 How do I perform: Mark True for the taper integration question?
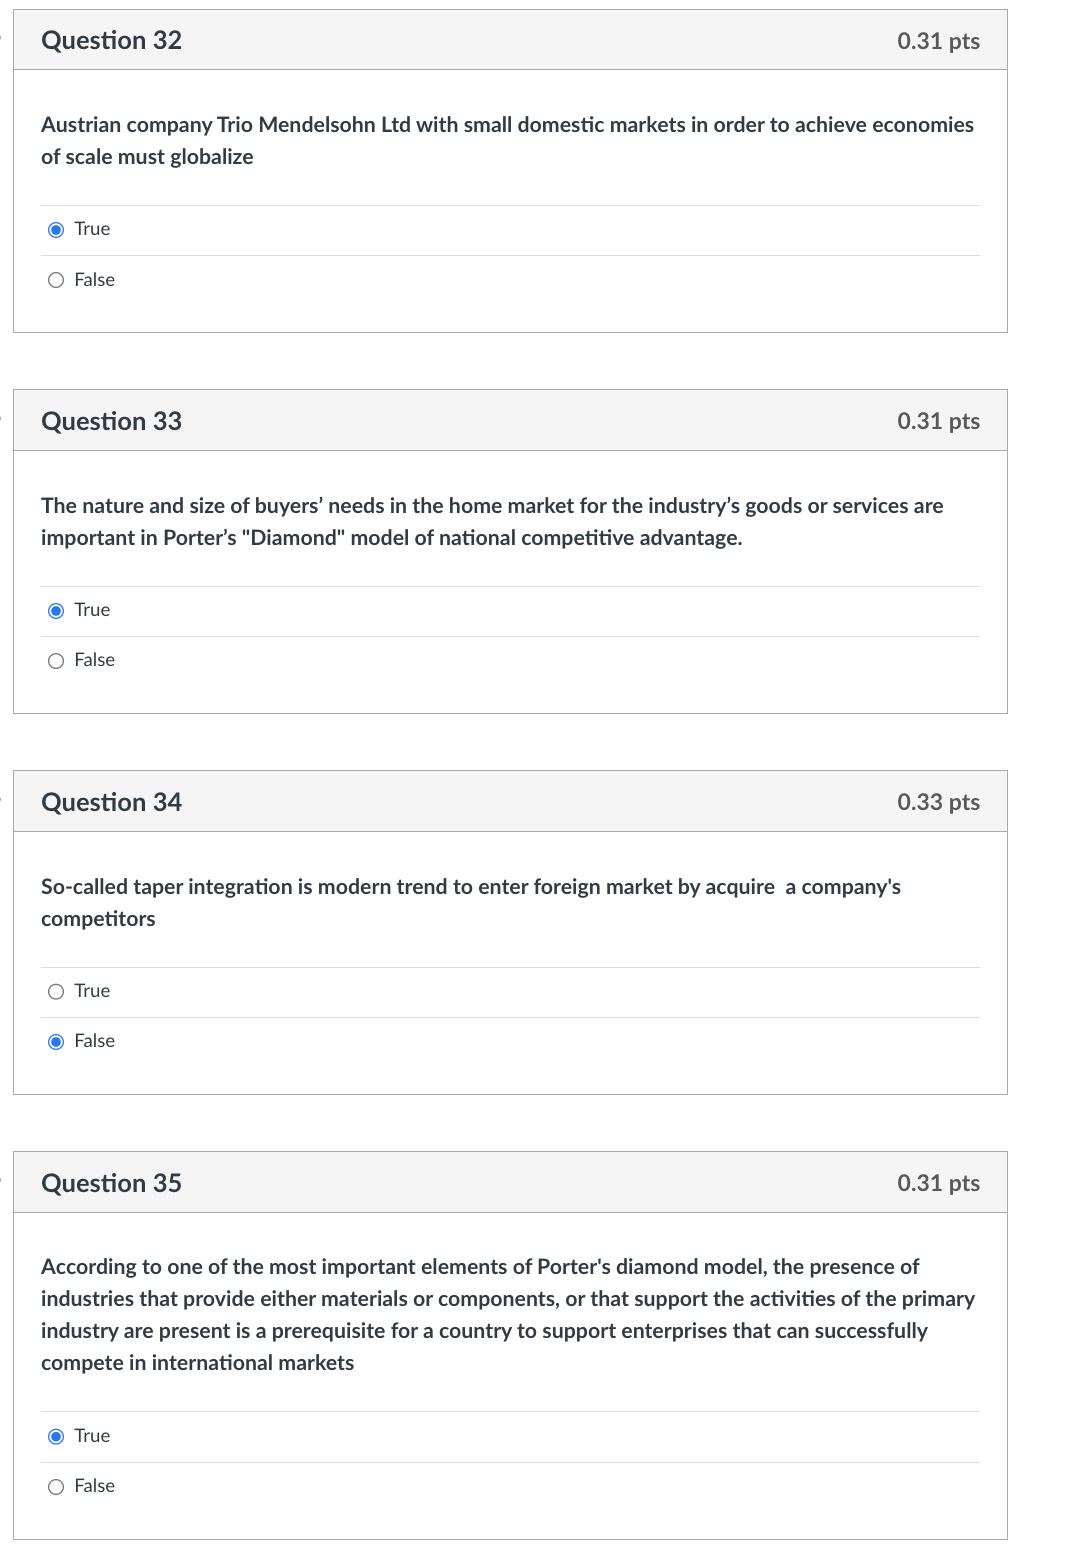tap(56, 992)
